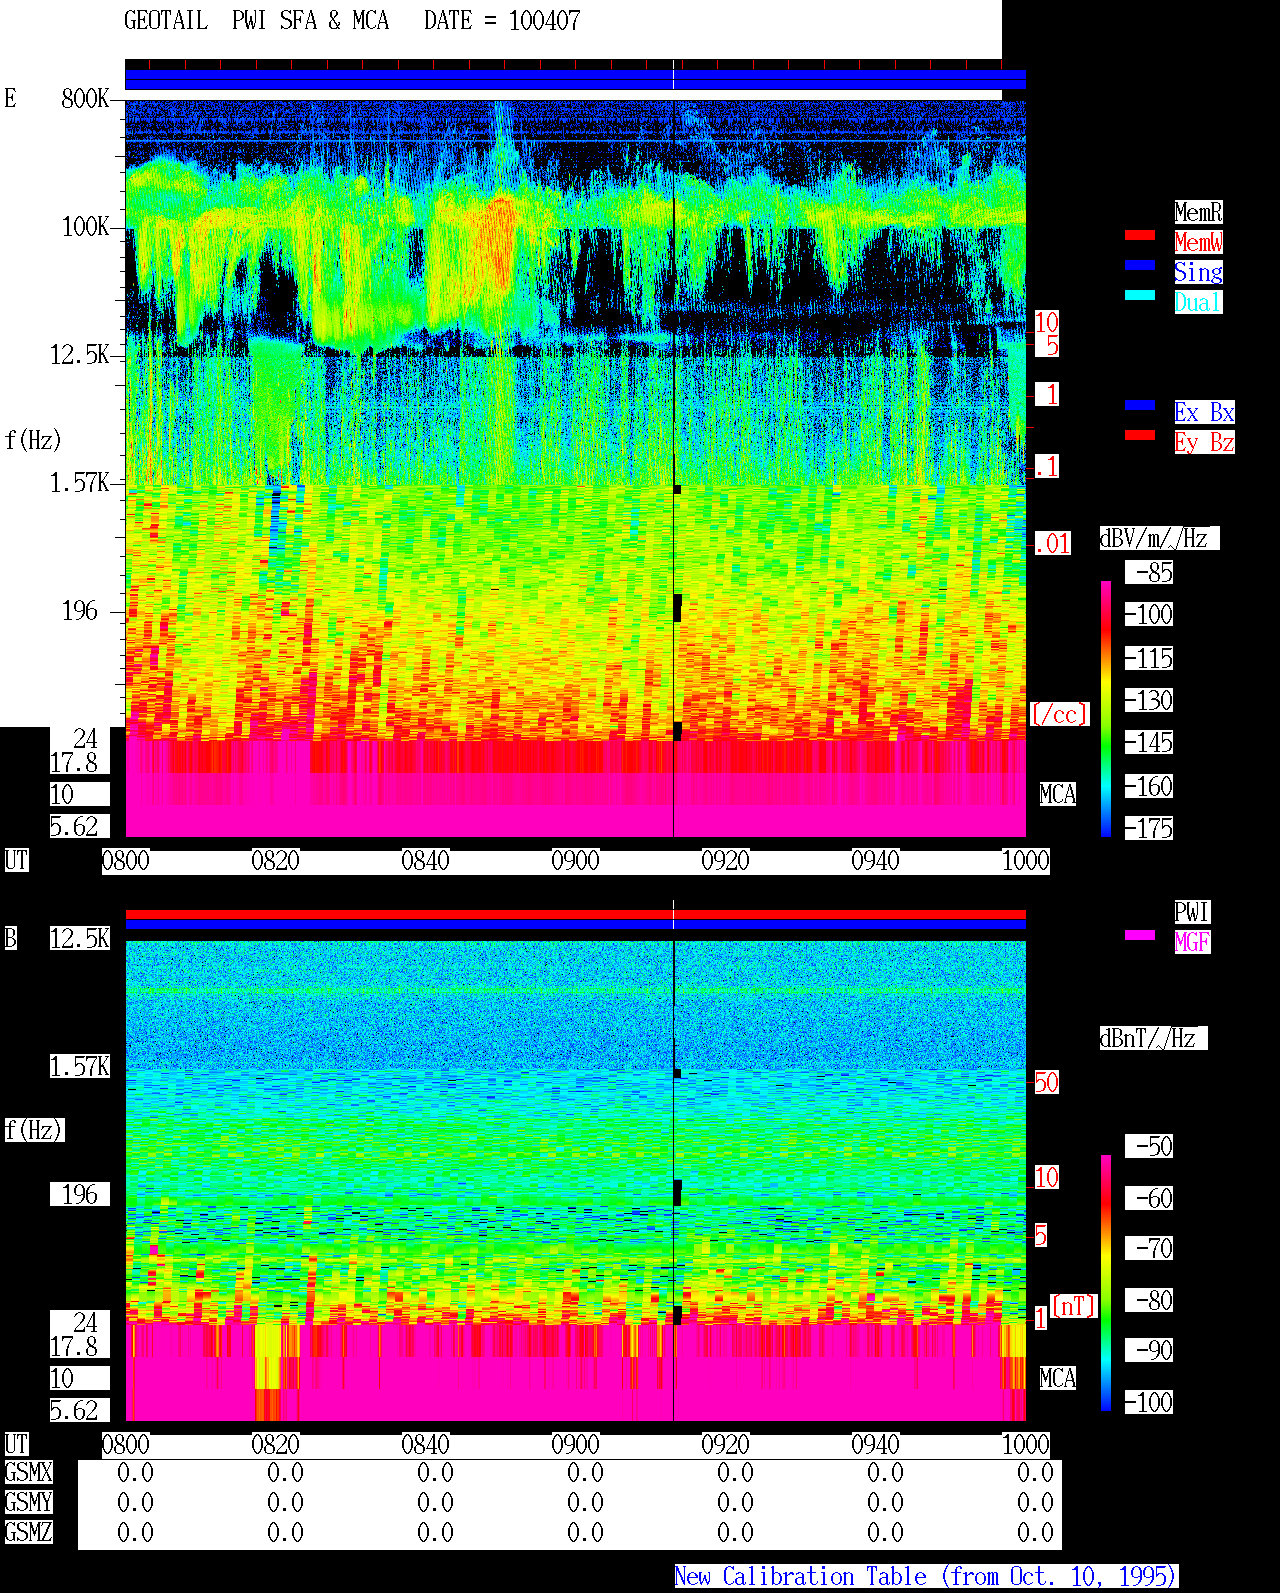
Task: Click the '[/cc]' density unit label
Action: pyautogui.click(x=1059, y=715)
